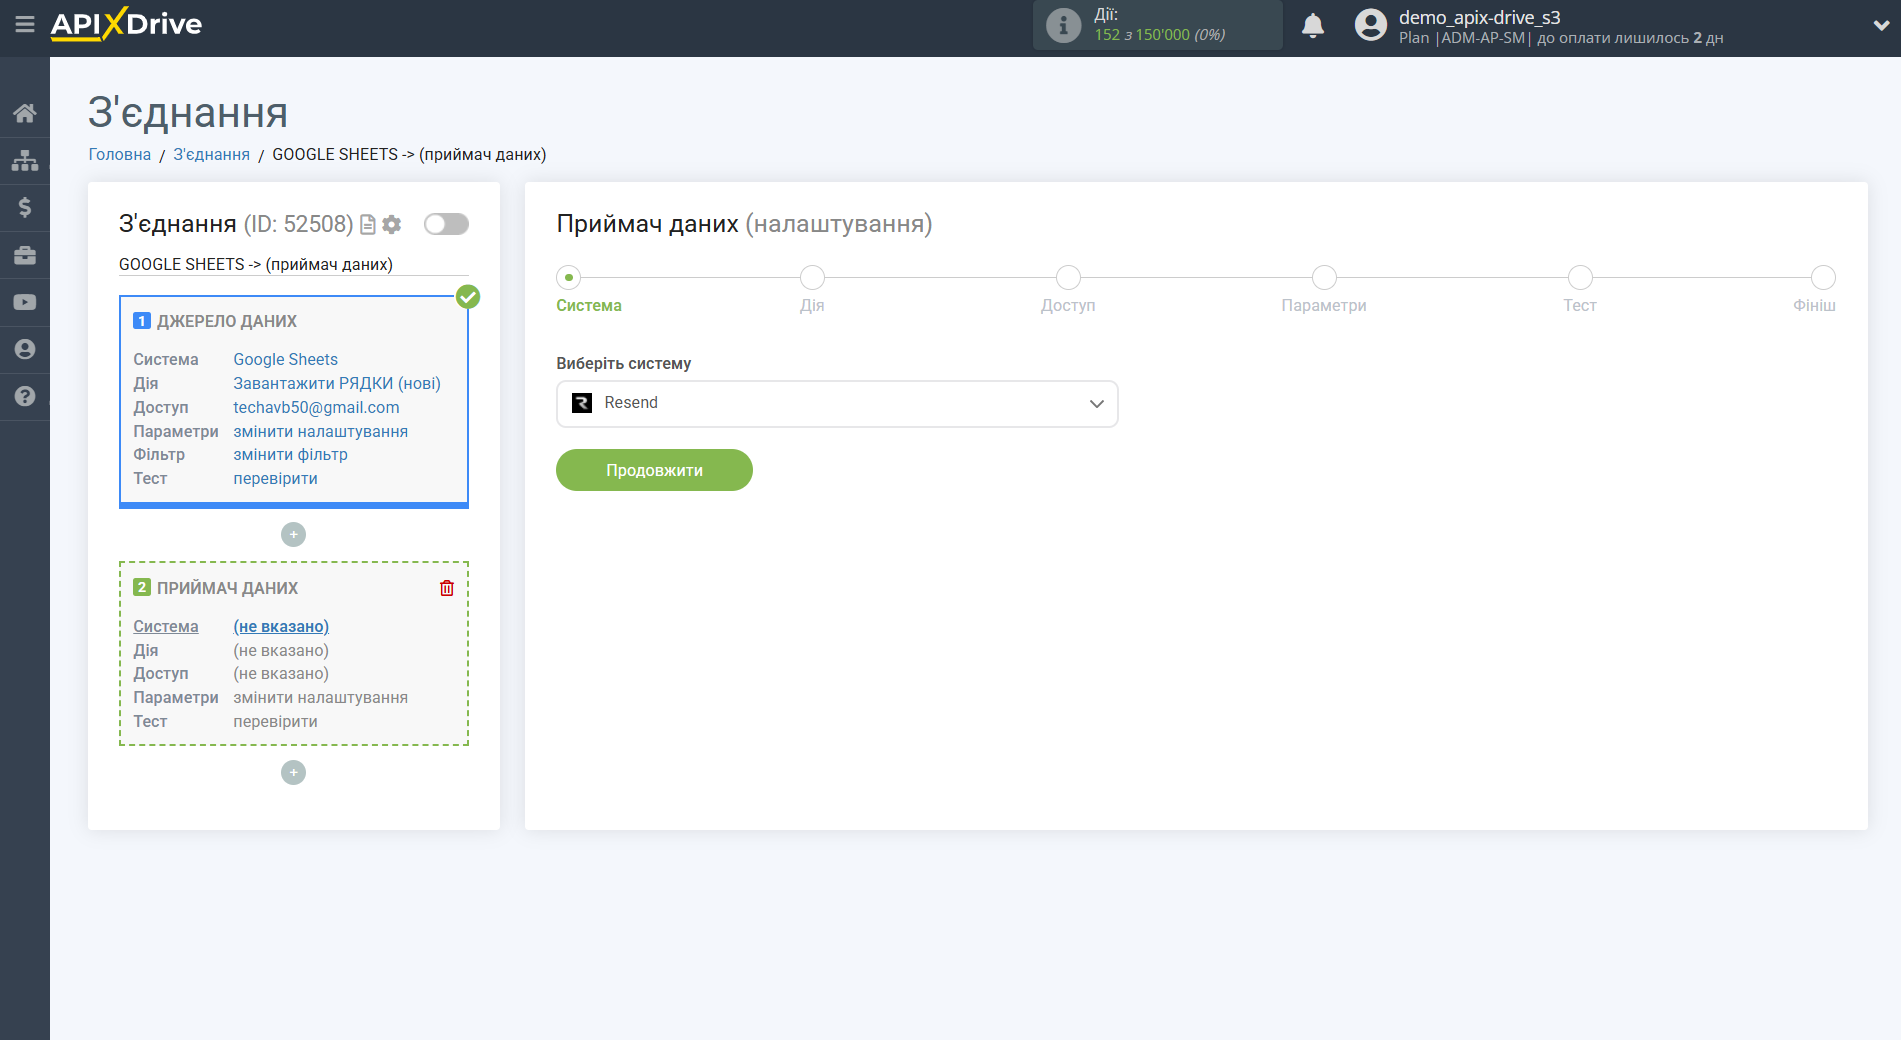Open the billing dollar icon in the sidebar
1901x1040 pixels.
(25, 207)
